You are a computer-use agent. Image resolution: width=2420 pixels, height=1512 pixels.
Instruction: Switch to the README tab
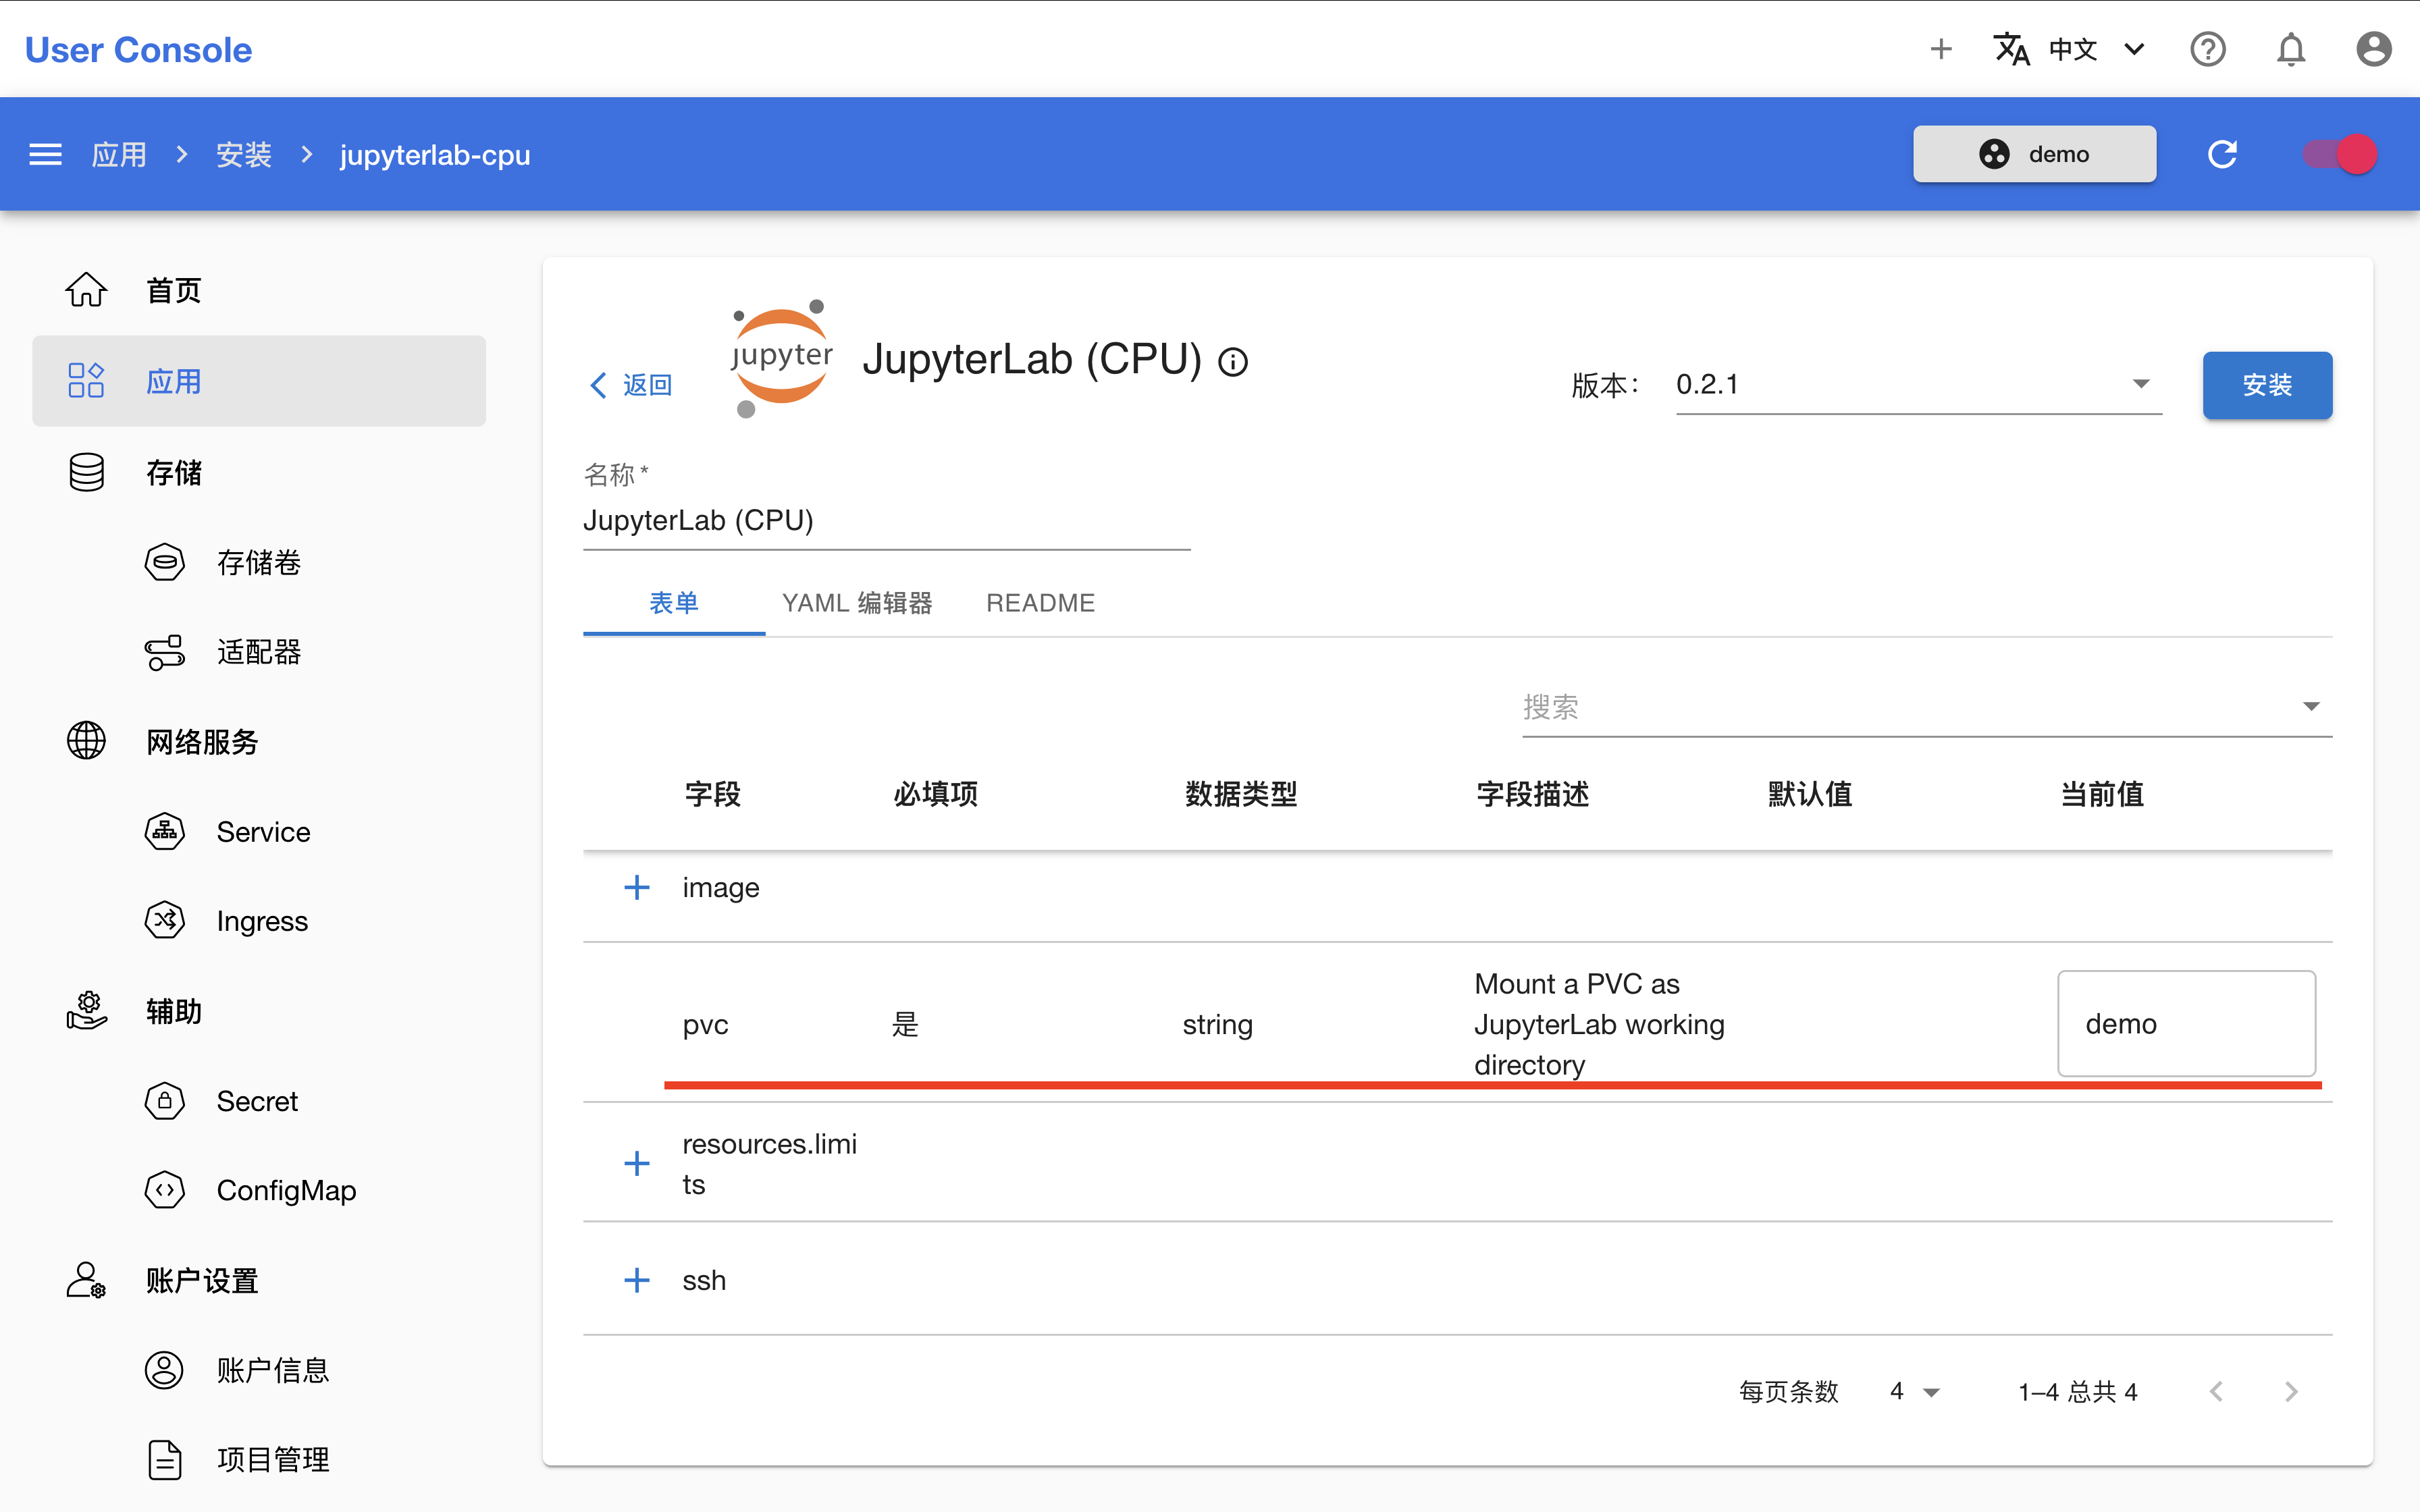point(1040,603)
